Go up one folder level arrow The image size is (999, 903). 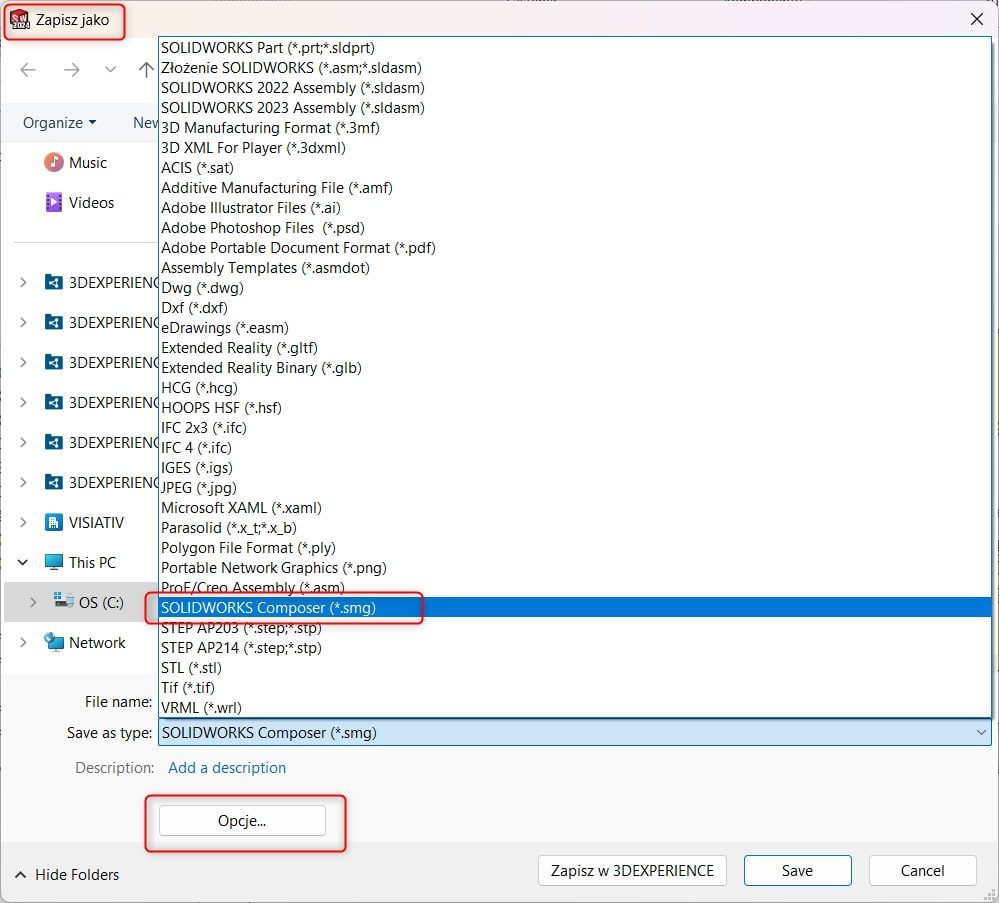point(146,69)
